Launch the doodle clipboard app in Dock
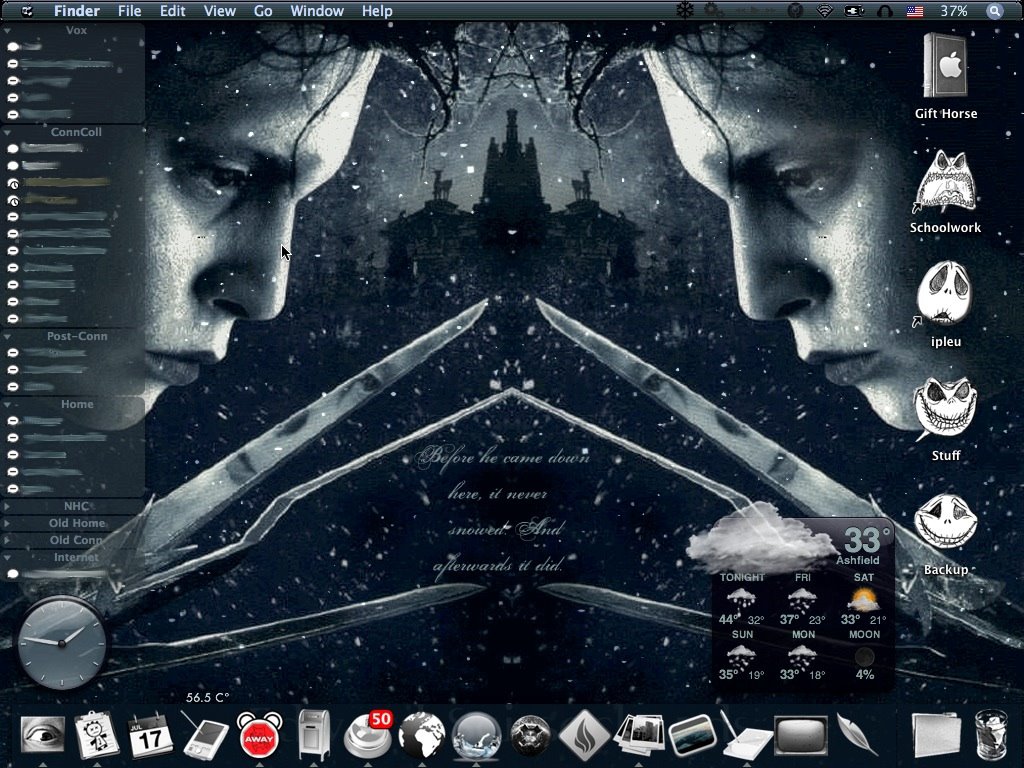 (x=97, y=734)
